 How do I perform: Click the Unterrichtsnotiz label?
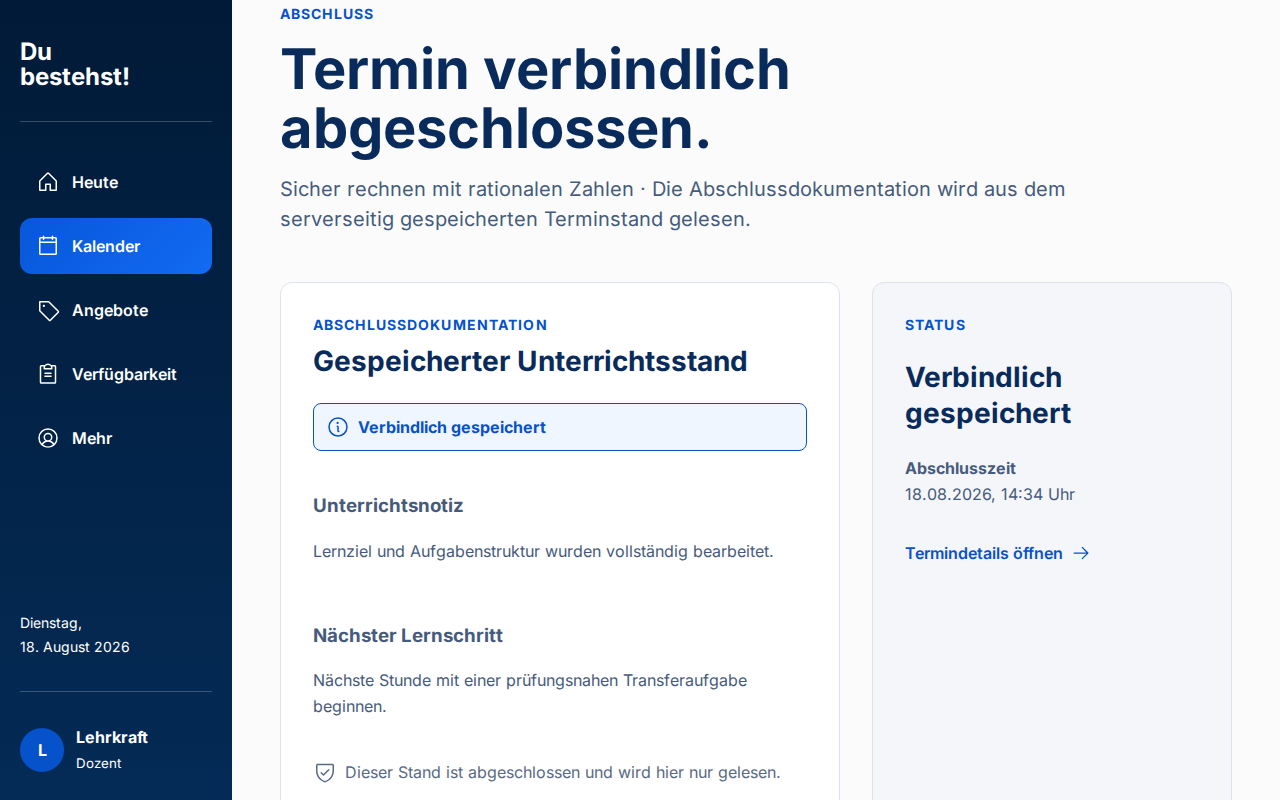click(x=388, y=505)
